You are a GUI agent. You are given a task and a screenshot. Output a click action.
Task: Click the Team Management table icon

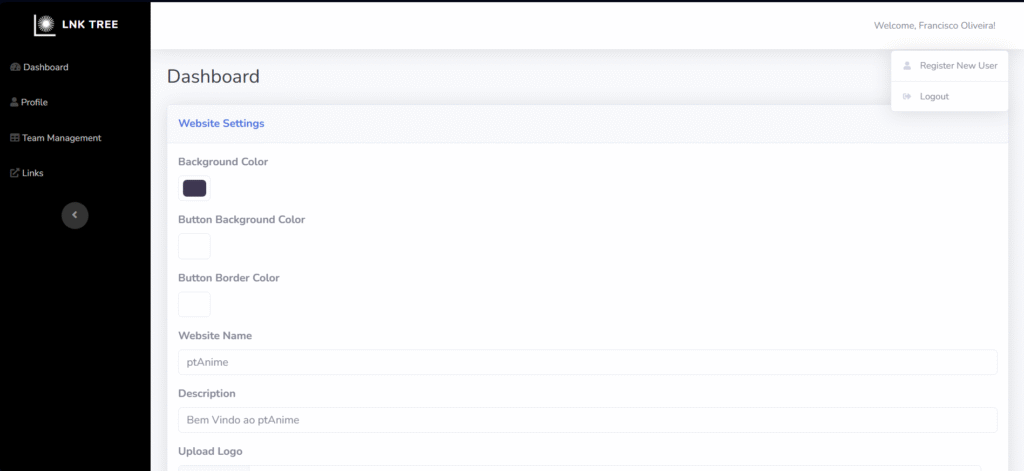(x=15, y=138)
